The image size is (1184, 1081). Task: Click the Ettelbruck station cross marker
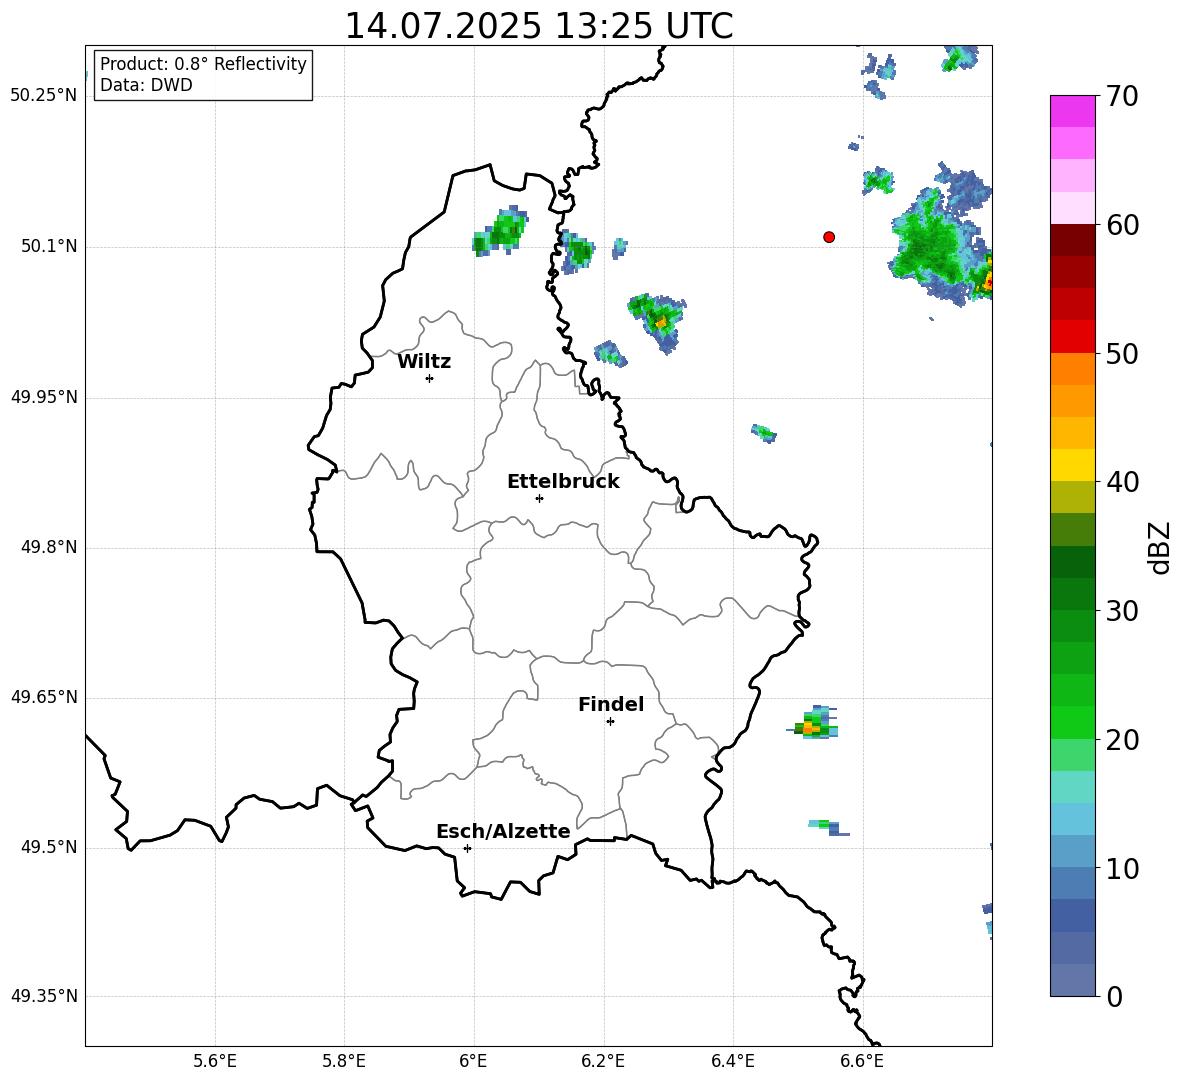539,498
